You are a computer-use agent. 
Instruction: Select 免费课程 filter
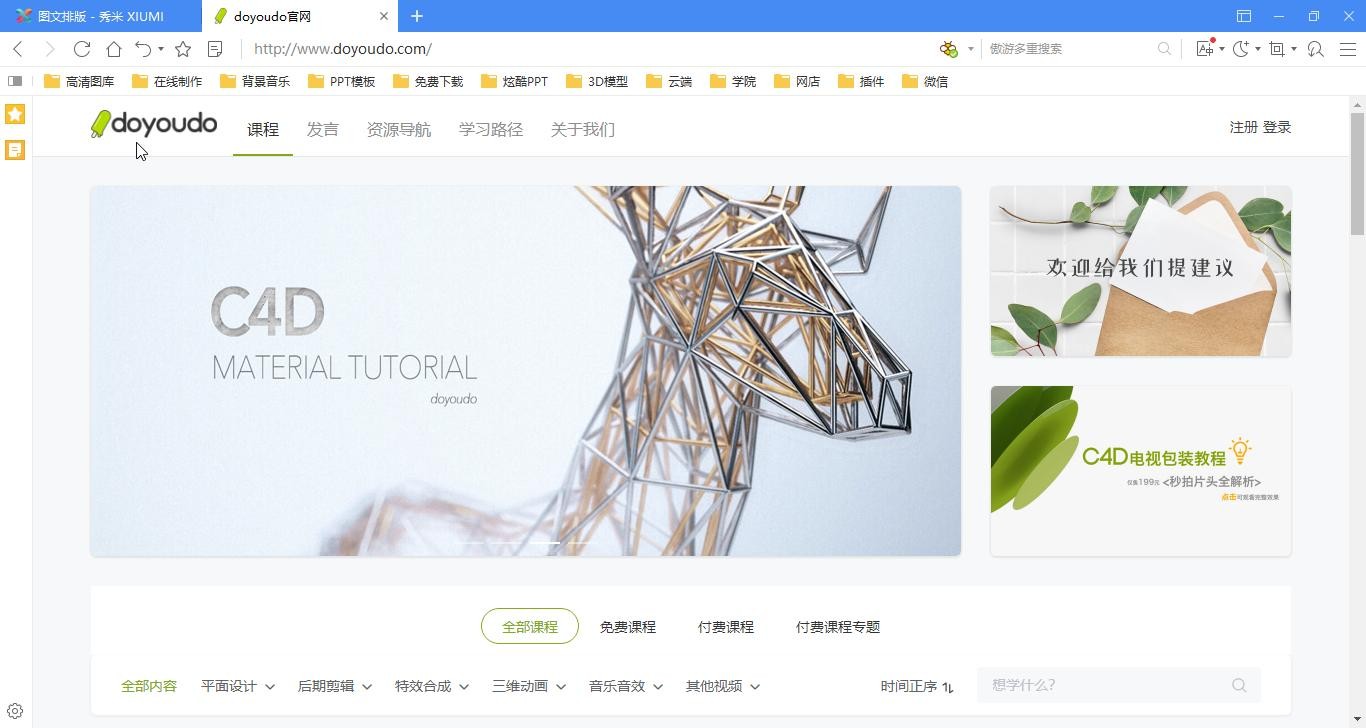point(628,627)
